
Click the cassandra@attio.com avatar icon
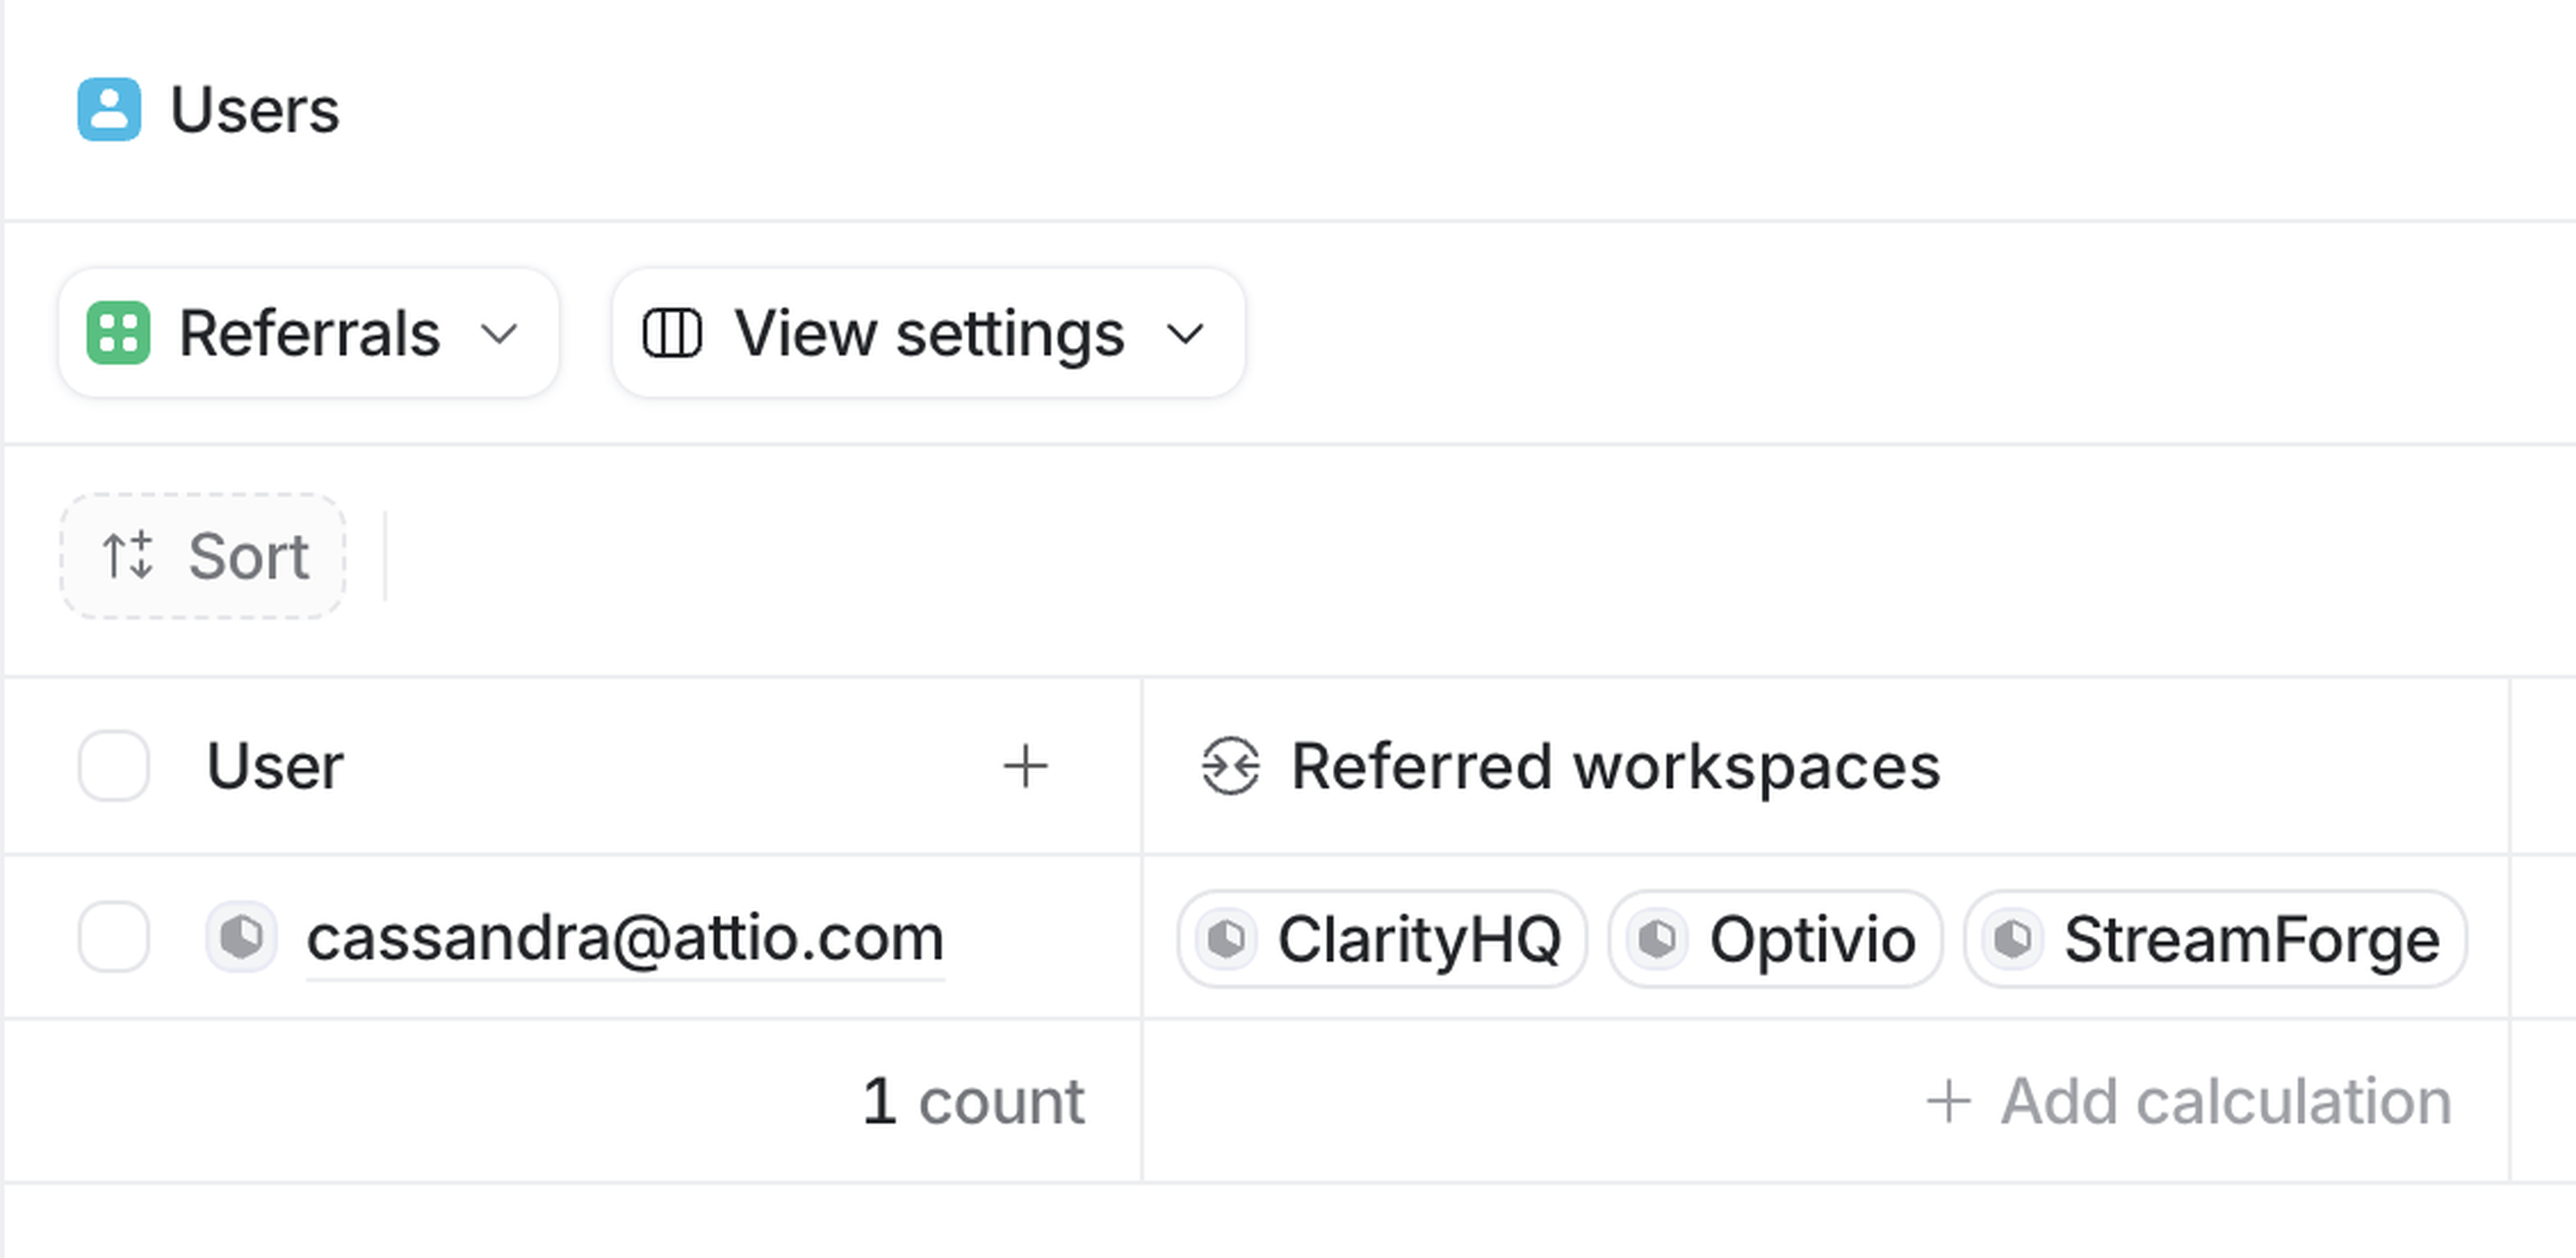[241, 938]
